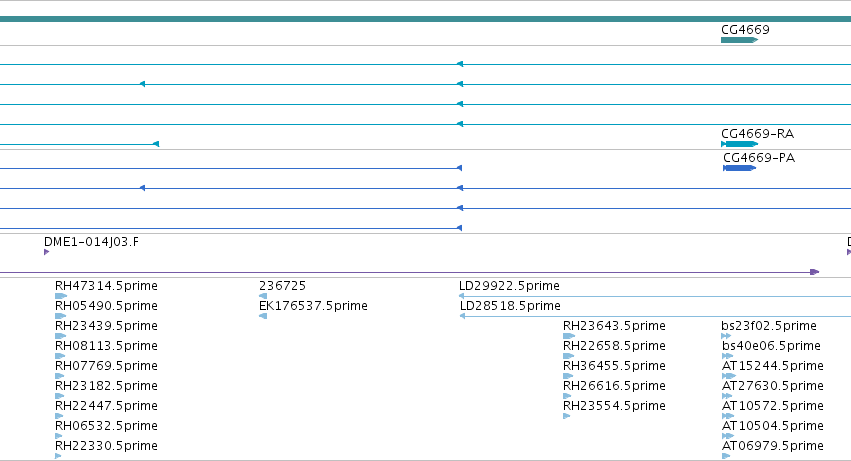Open the RH22330.5prime EST label
The height and width of the screenshot is (461, 851).
point(106,446)
